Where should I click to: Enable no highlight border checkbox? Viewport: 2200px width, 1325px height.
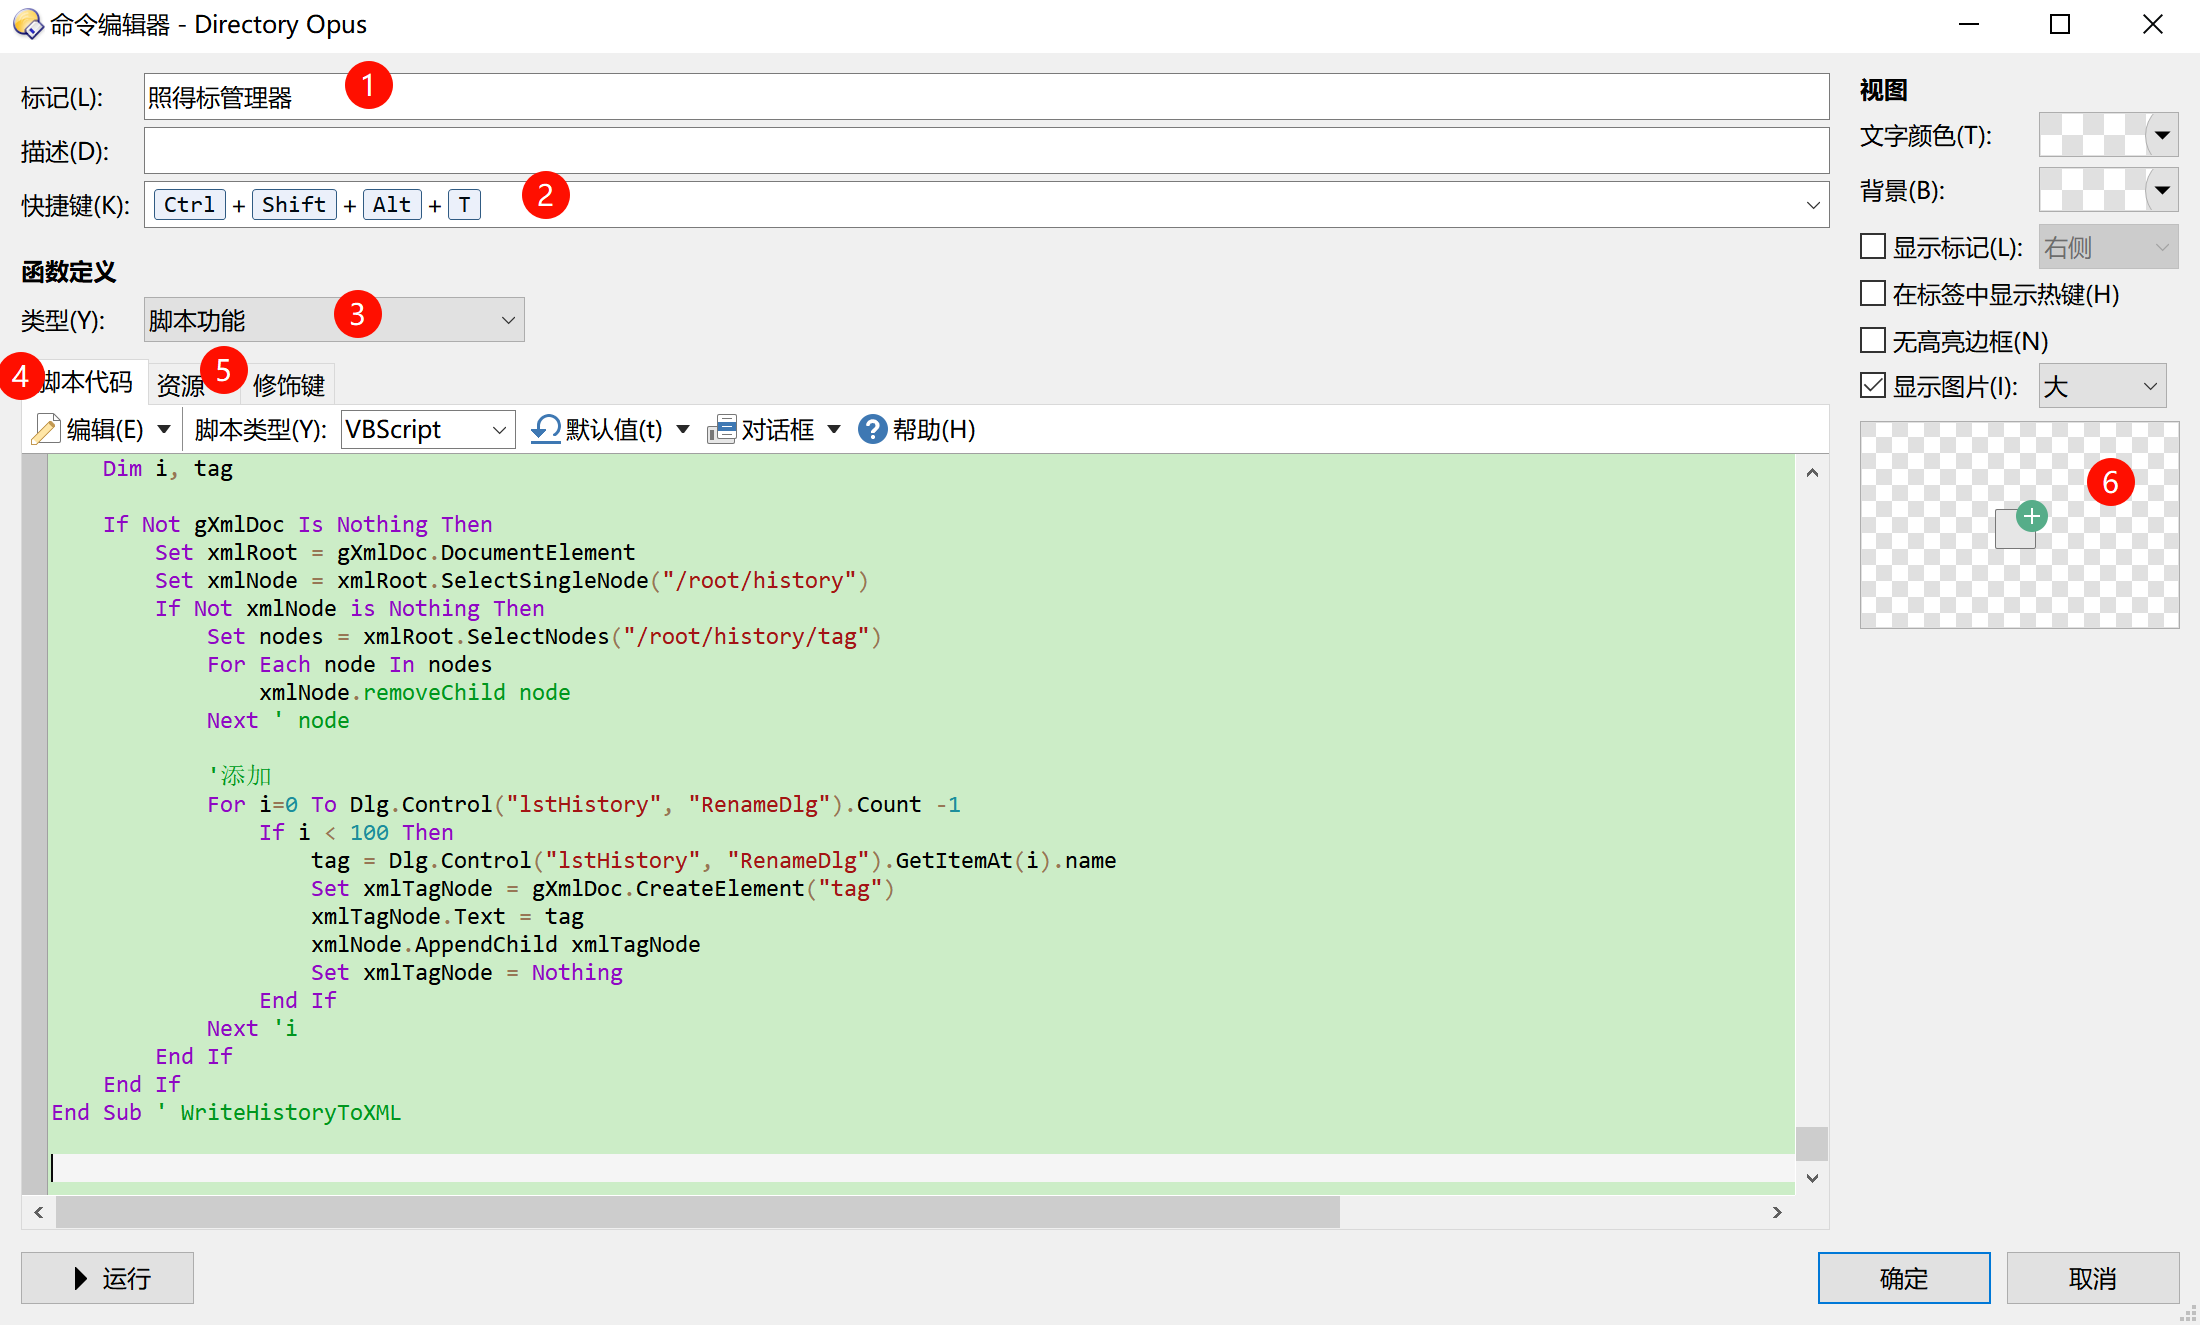[1873, 340]
